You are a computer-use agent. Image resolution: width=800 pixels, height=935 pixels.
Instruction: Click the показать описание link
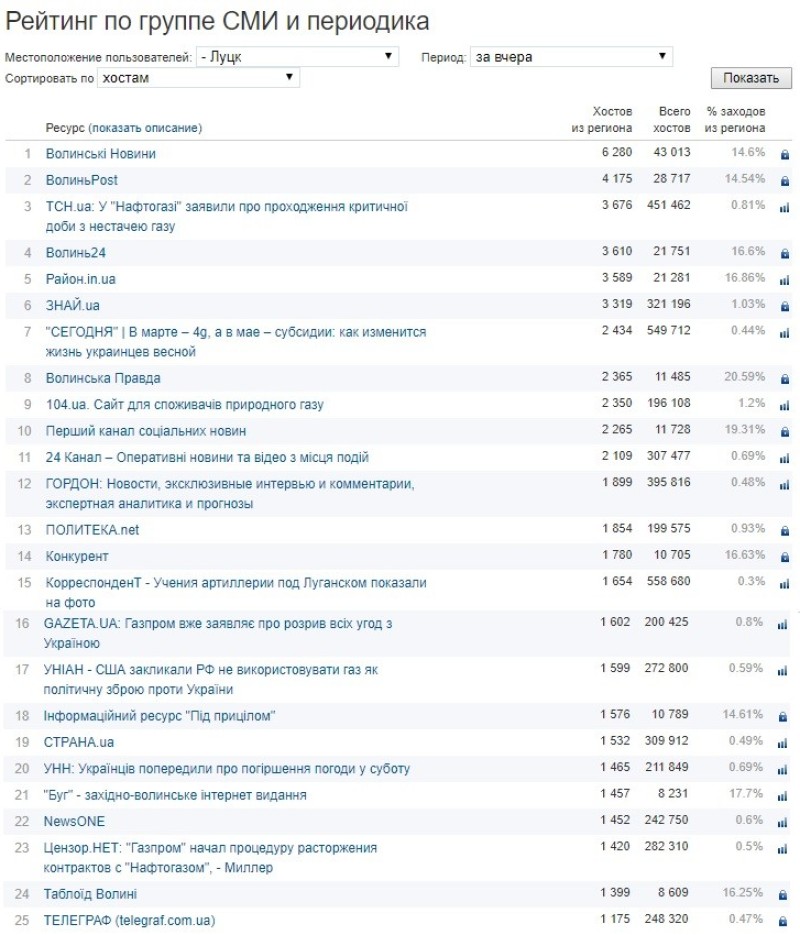coord(144,128)
